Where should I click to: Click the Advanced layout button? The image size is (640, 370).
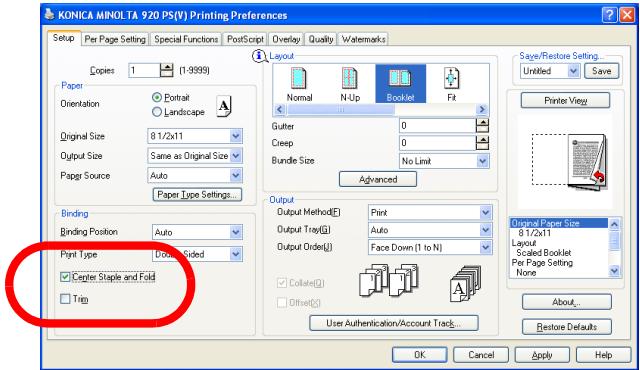(x=378, y=179)
